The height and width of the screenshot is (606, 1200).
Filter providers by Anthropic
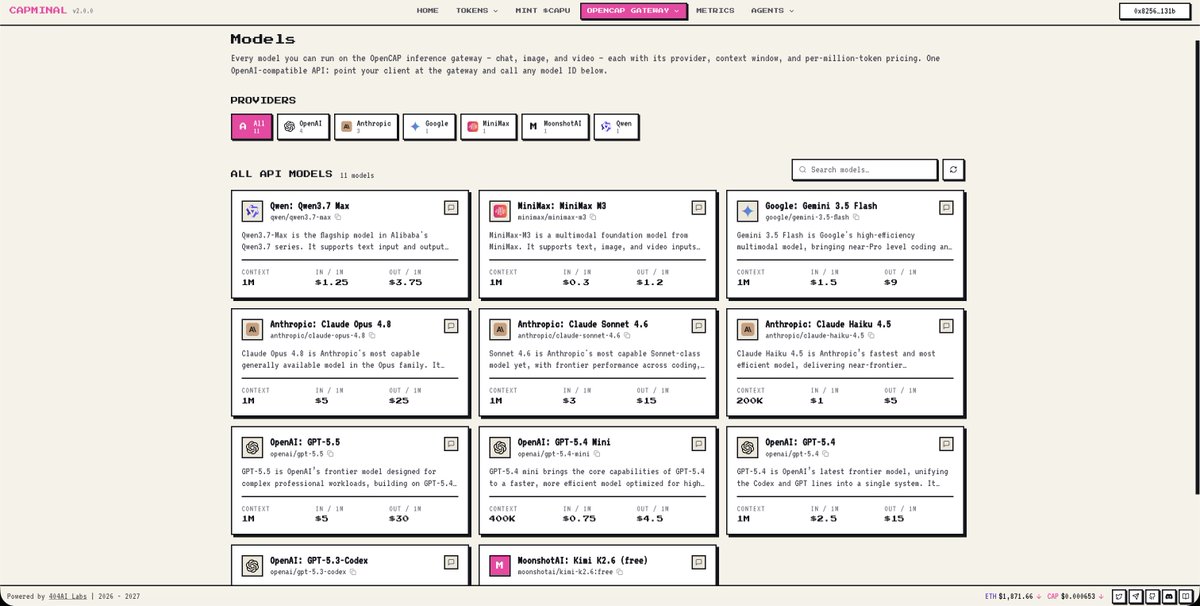[x=366, y=127]
